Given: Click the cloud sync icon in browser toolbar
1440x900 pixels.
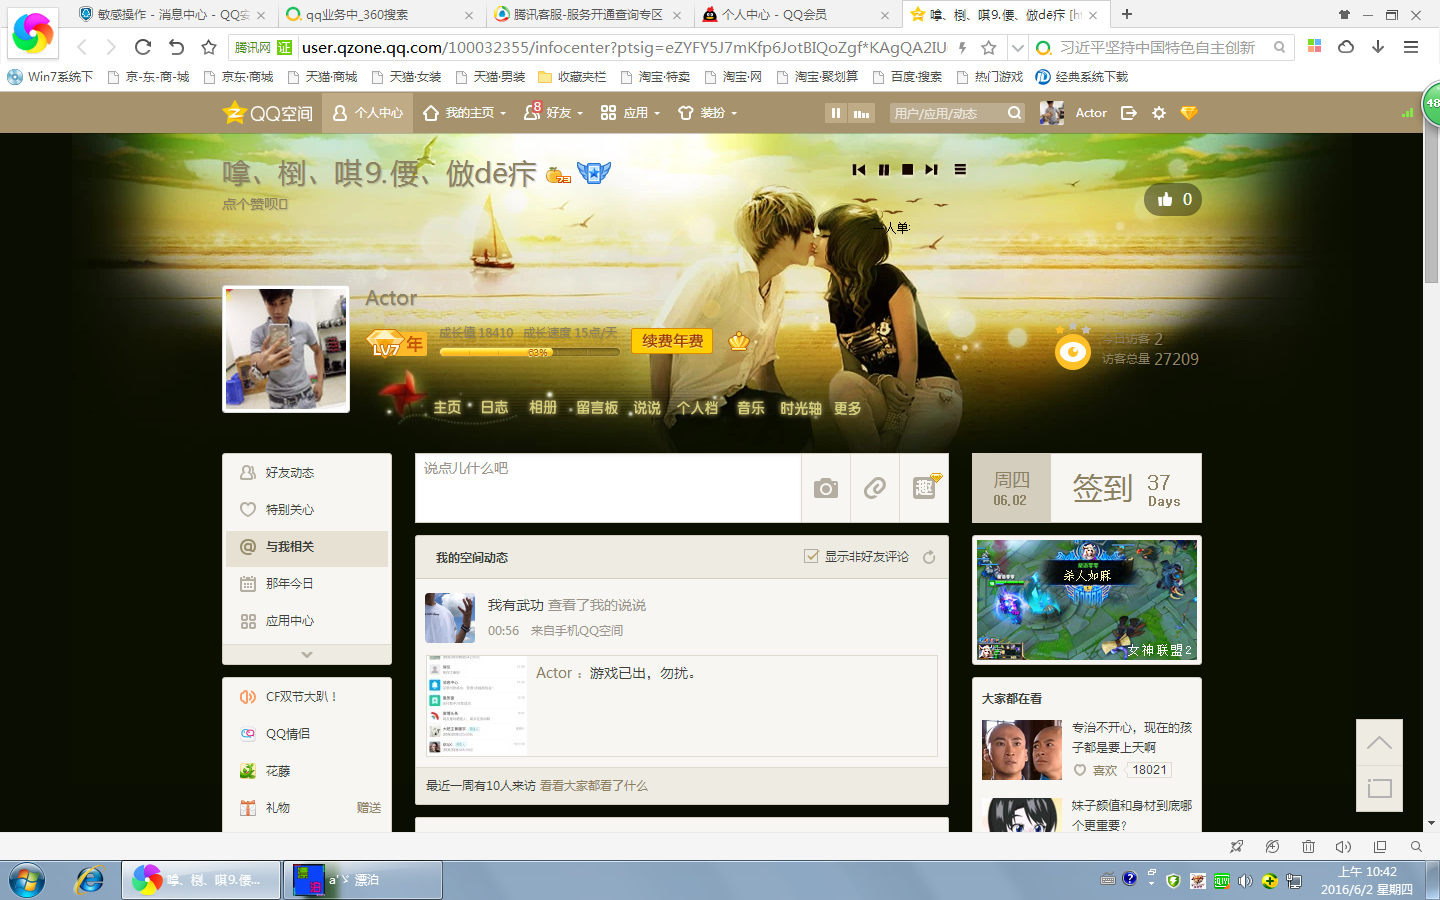Looking at the screenshot, I should (x=1346, y=47).
